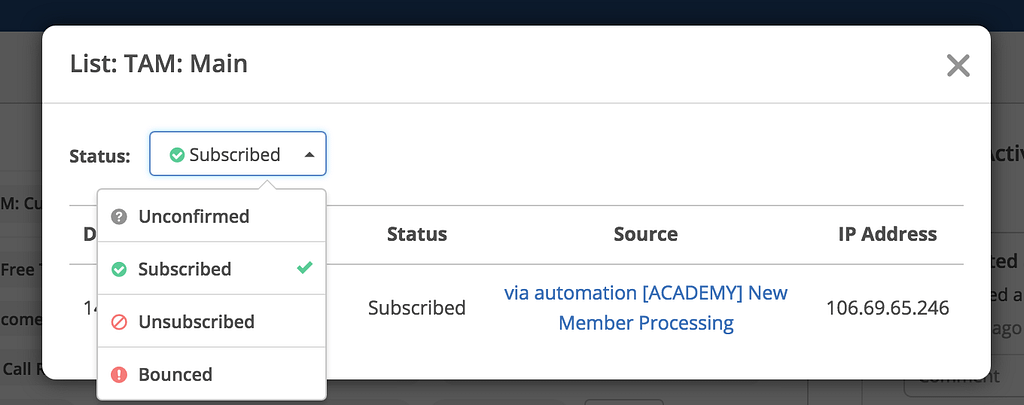Viewport: 1024px width, 405px height.
Task: Click the IP Address column header
Action: (x=888, y=234)
